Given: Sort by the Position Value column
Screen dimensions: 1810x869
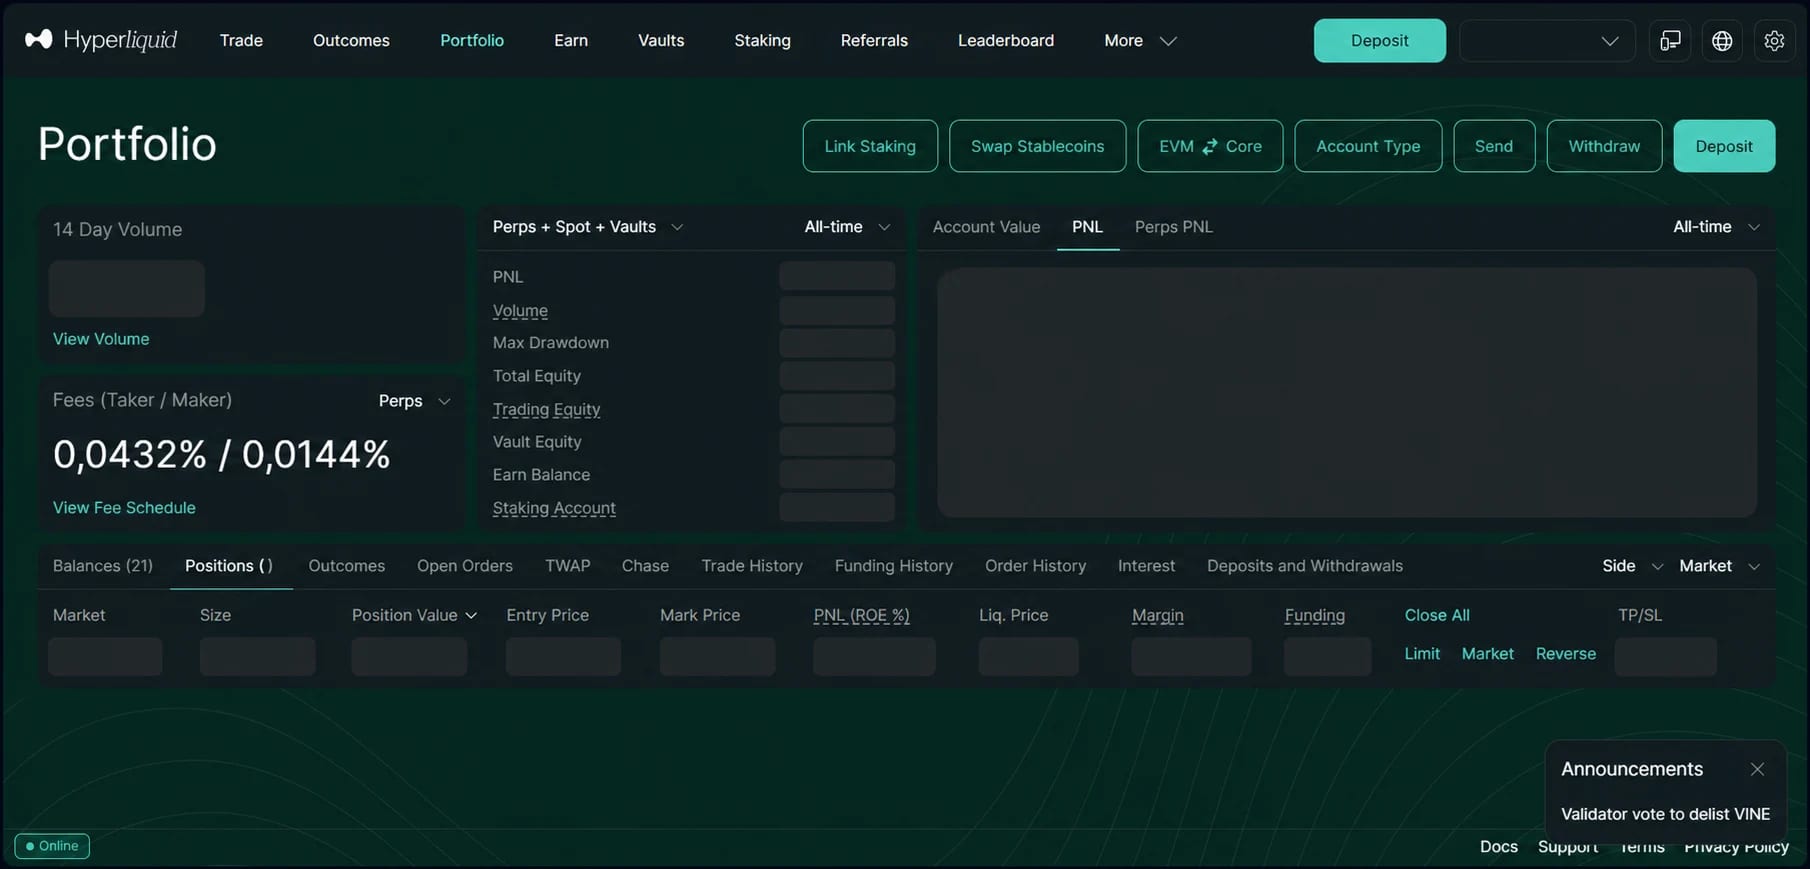Looking at the screenshot, I should pos(414,615).
